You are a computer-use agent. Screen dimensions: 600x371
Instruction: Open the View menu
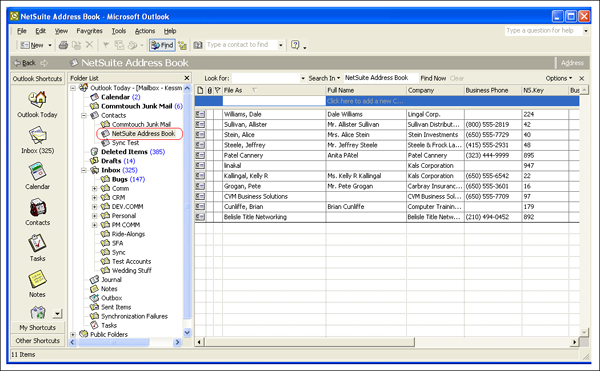[61, 31]
